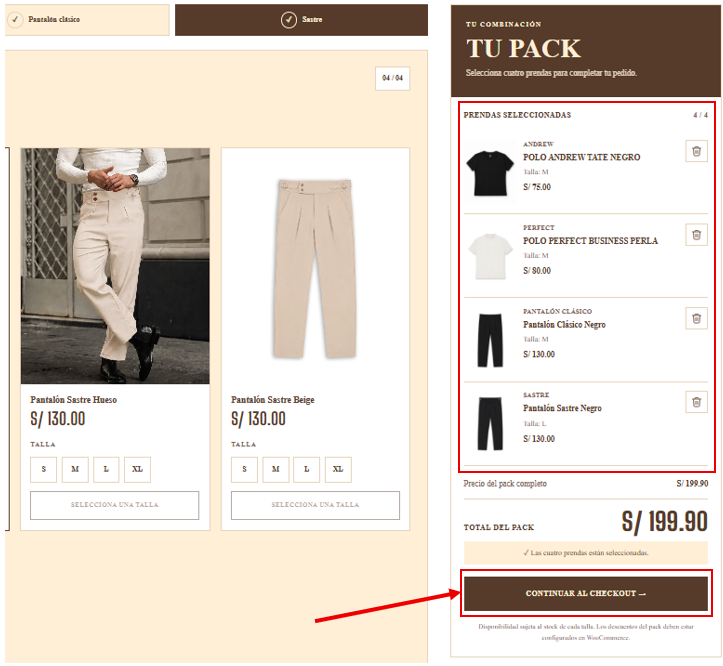Screen dimensions: 723x666
Task: Select size S for Pantalón Sastre Hueso
Action: click(43, 470)
